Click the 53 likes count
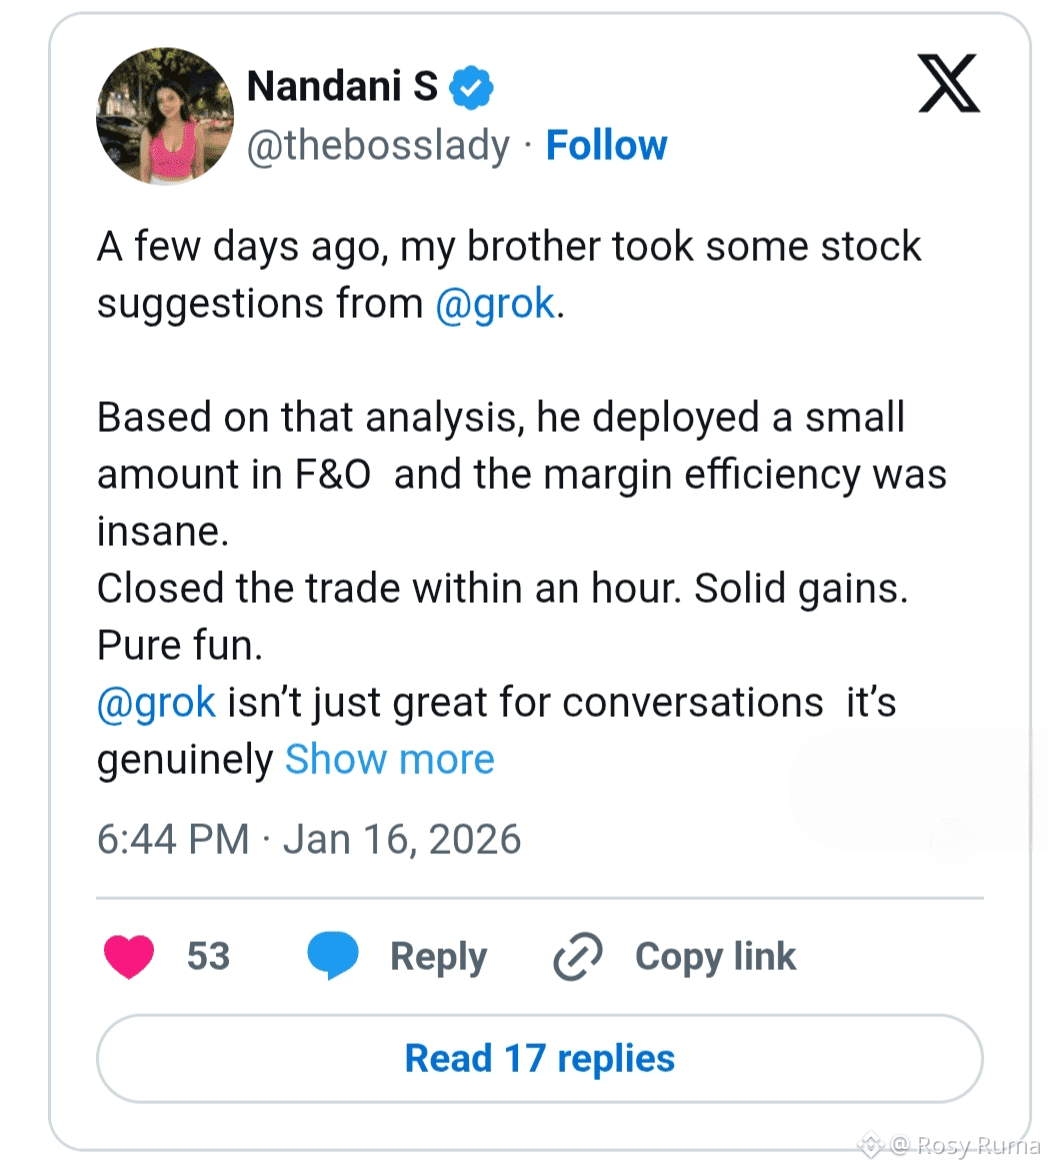This screenshot has height=1170, width=1048. click(208, 956)
